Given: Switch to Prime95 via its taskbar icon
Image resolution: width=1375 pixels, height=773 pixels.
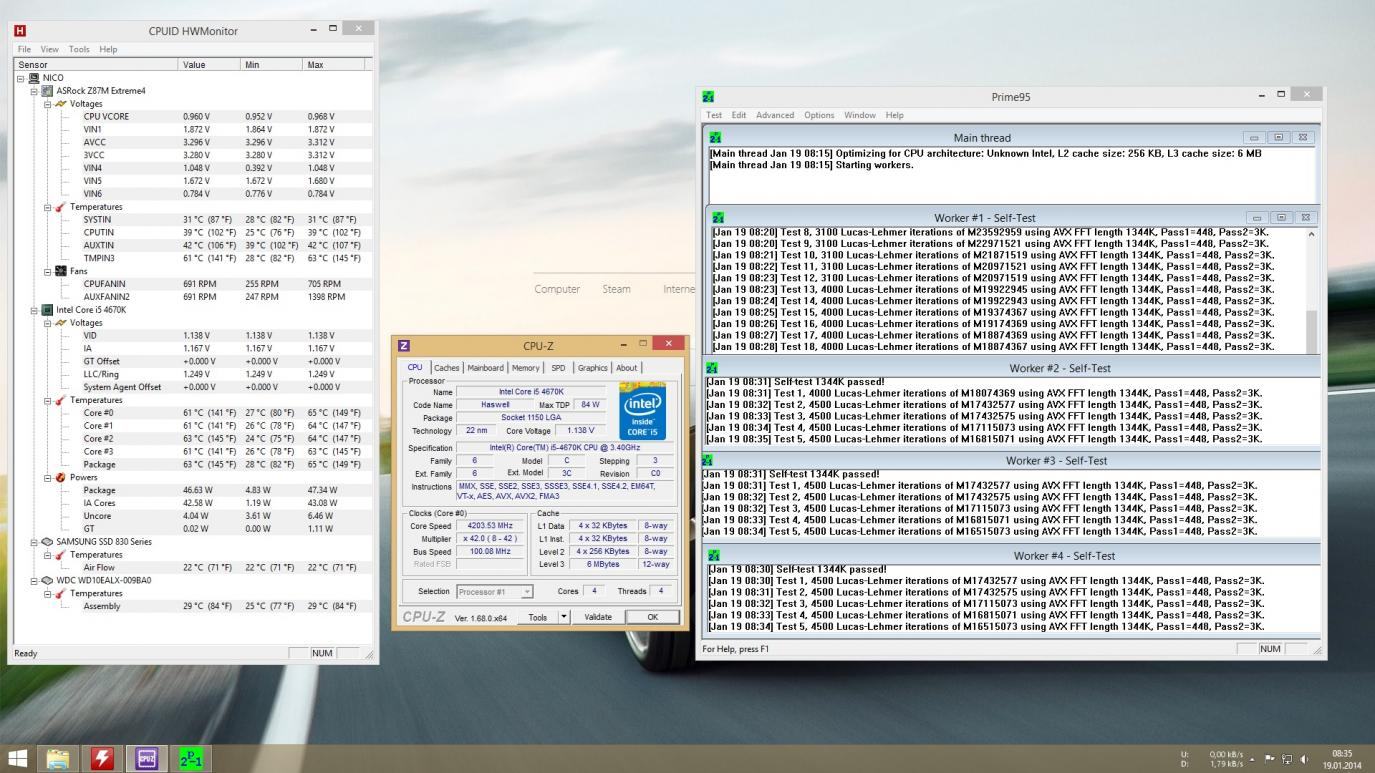Looking at the screenshot, I should point(190,758).
